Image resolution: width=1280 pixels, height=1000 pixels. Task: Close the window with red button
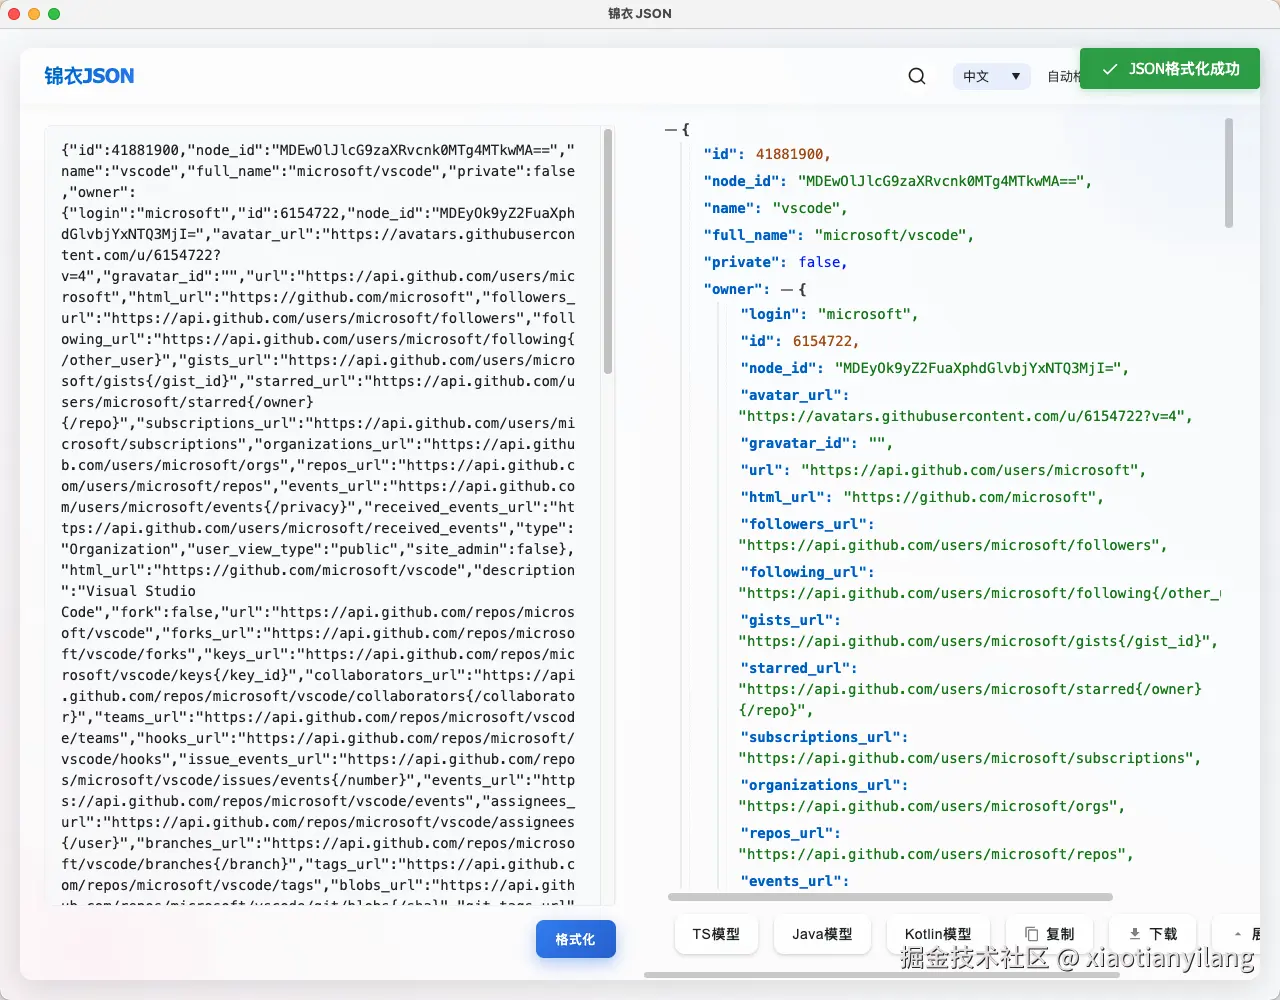[x=14, y=14]
